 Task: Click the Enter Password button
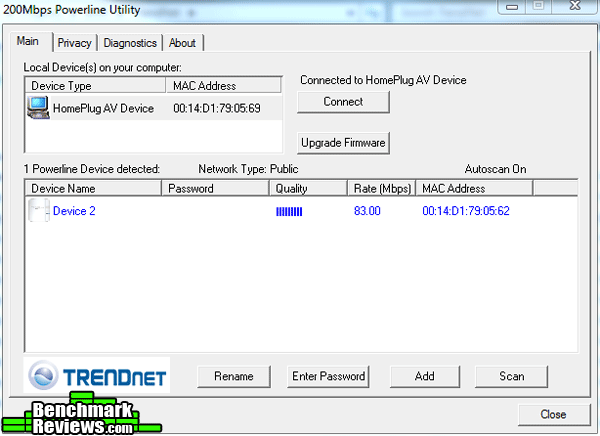[x=328, y=376]
